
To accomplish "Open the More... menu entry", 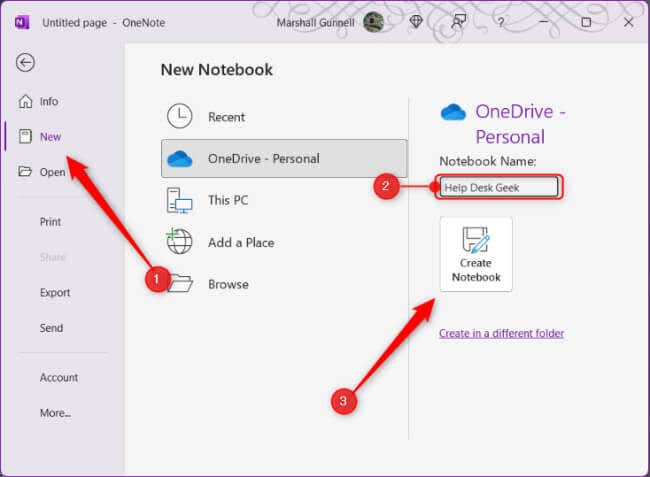I will point(55,413).
